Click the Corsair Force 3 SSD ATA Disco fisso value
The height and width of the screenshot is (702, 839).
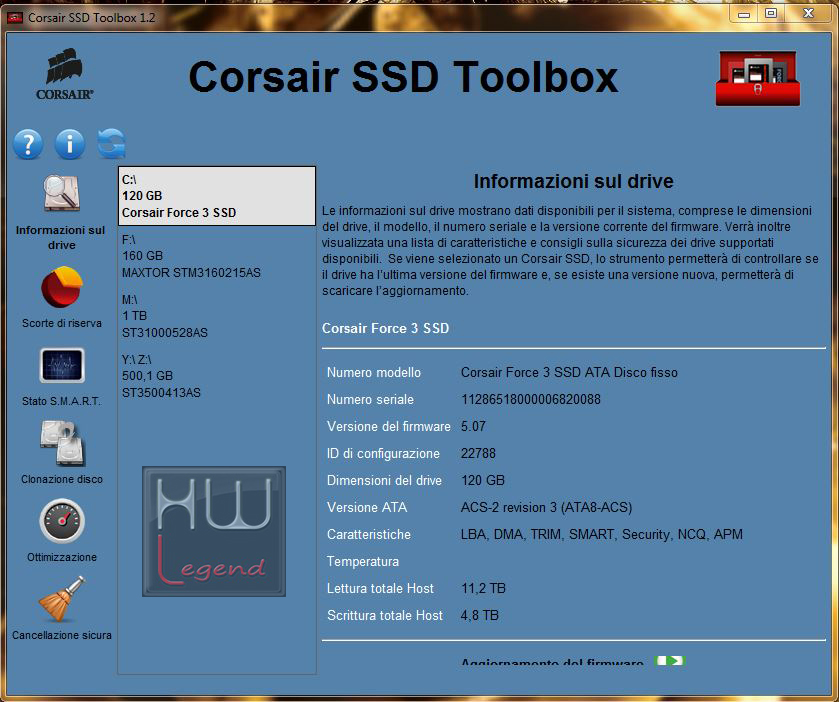point(569,372)
